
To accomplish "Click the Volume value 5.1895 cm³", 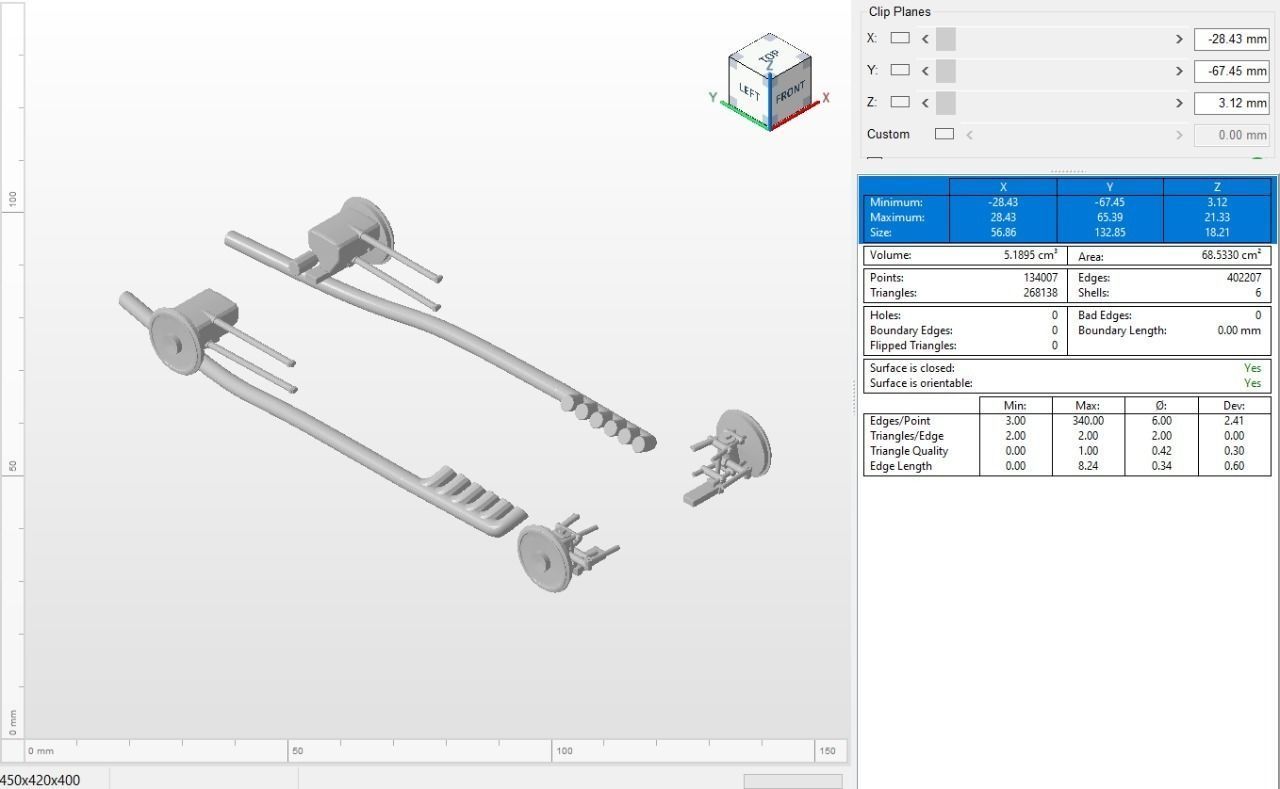I will 1030,255.
